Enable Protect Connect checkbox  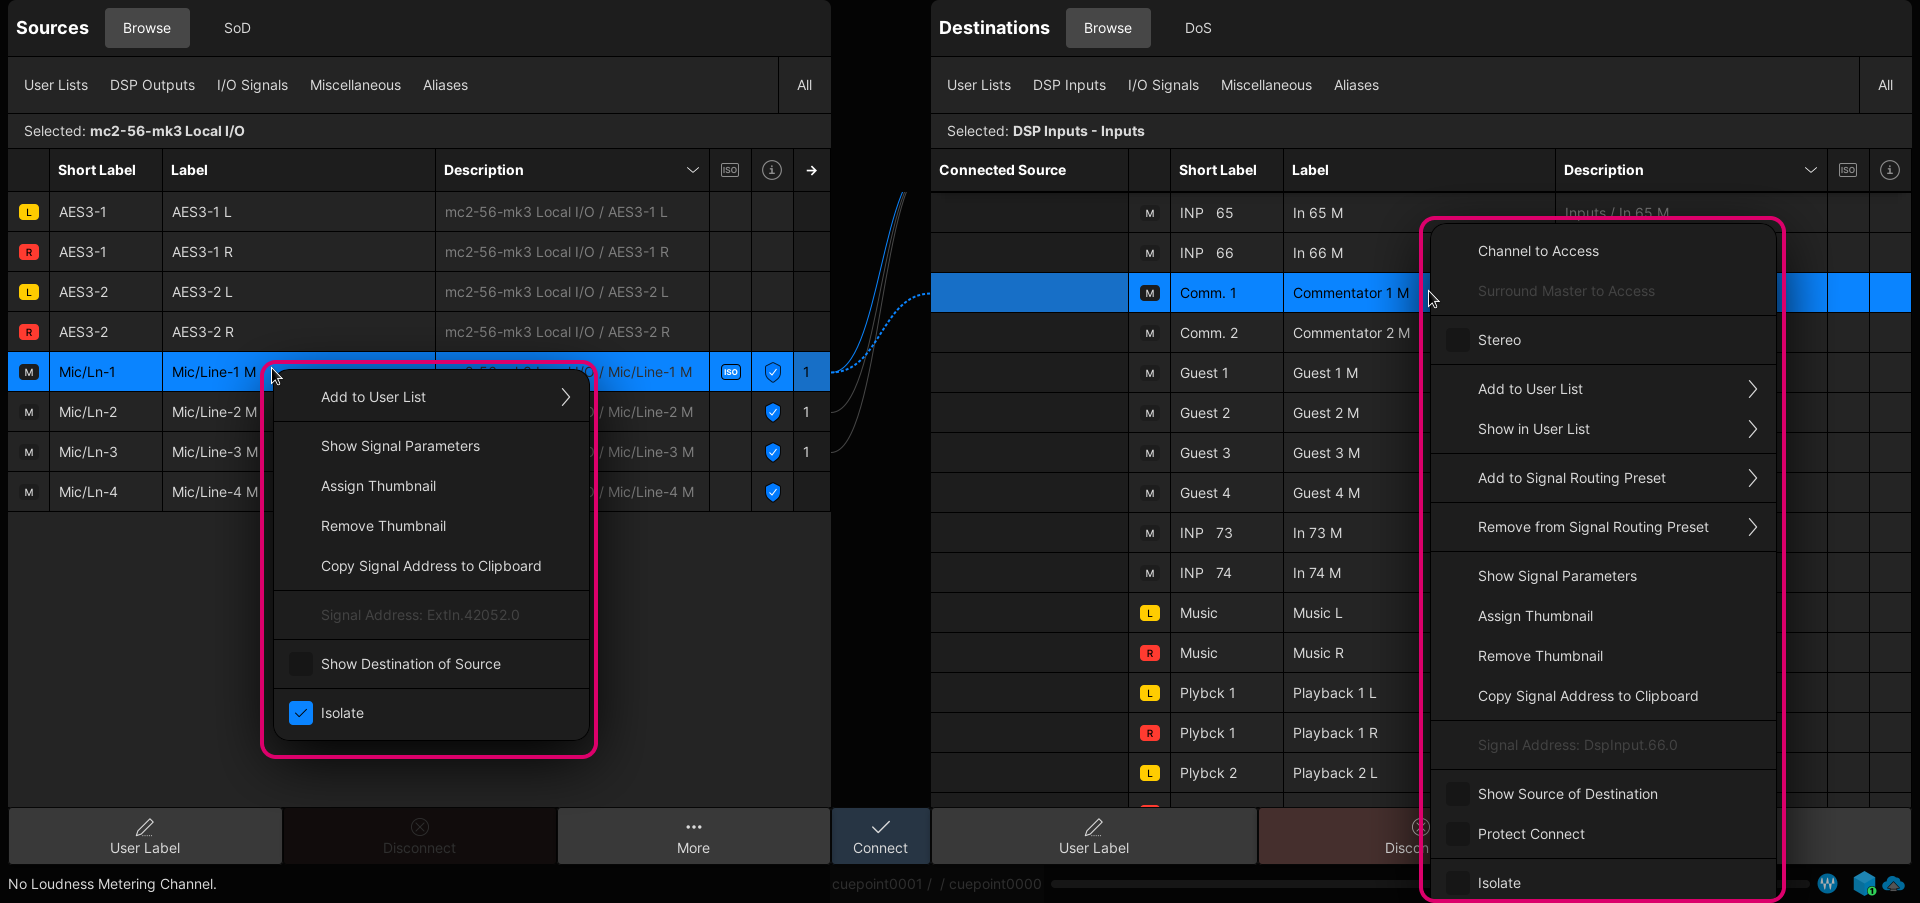1459,834
